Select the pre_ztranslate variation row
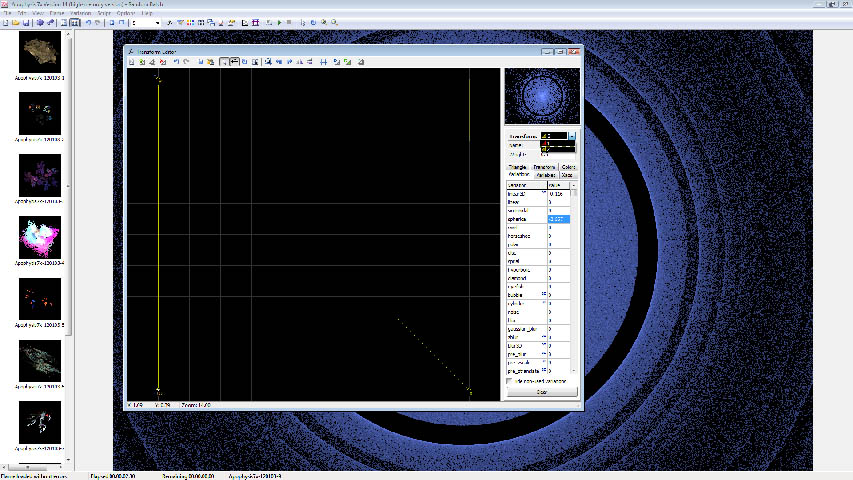 [x=538, y=371]
